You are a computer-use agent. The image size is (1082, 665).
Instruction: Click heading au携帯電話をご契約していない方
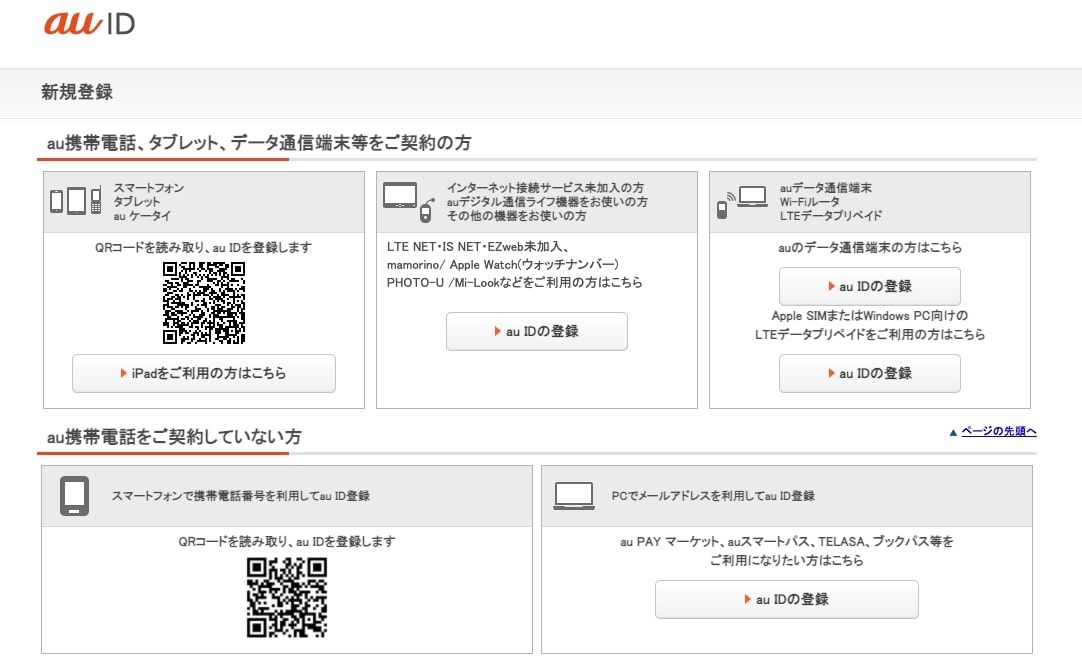point(174,437)
